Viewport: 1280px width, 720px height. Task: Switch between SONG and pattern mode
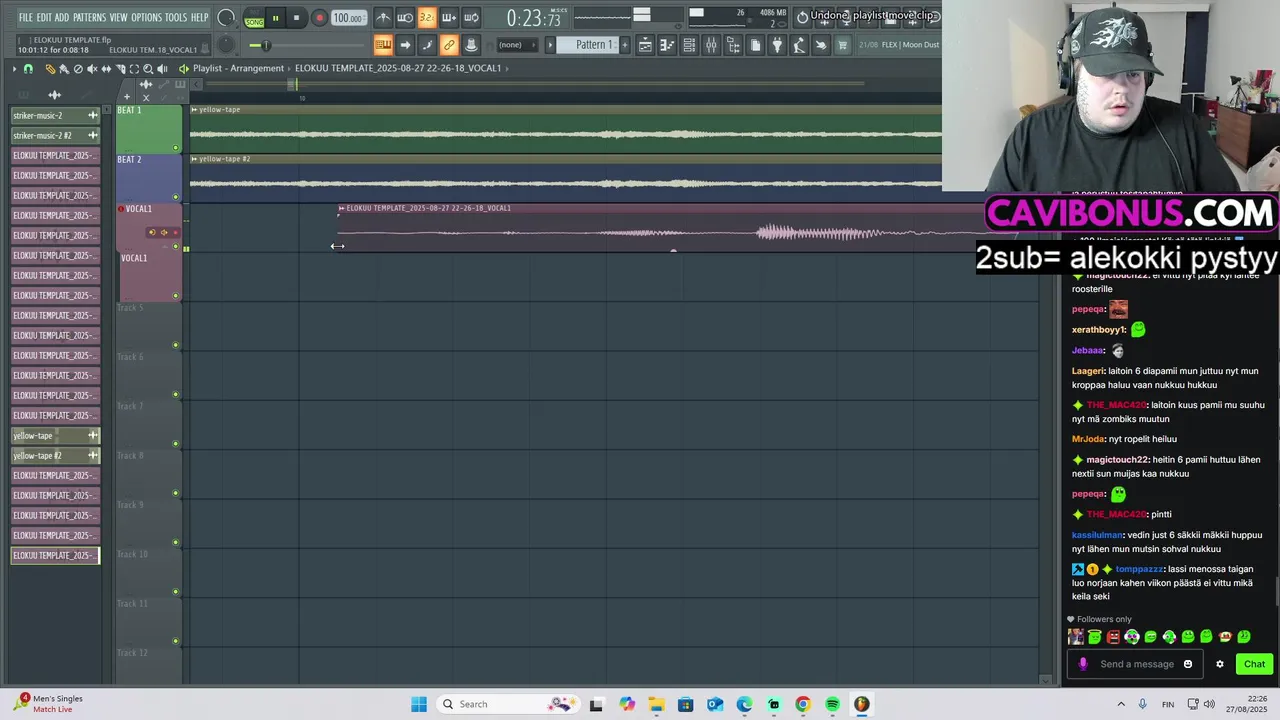point(254,19)
